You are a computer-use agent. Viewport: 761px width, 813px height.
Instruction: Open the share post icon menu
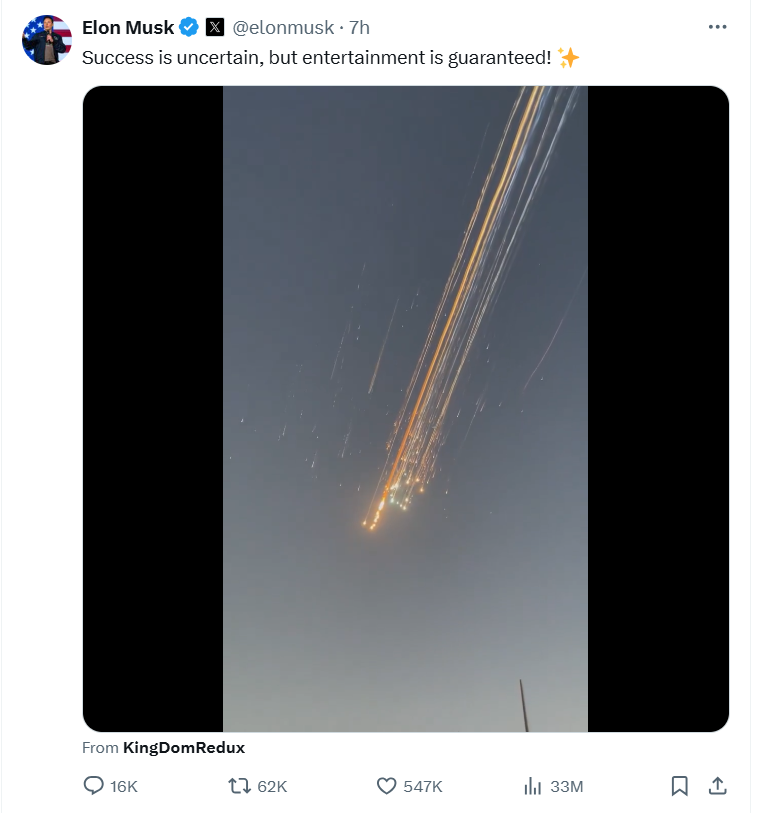click(x=717, y=786)
